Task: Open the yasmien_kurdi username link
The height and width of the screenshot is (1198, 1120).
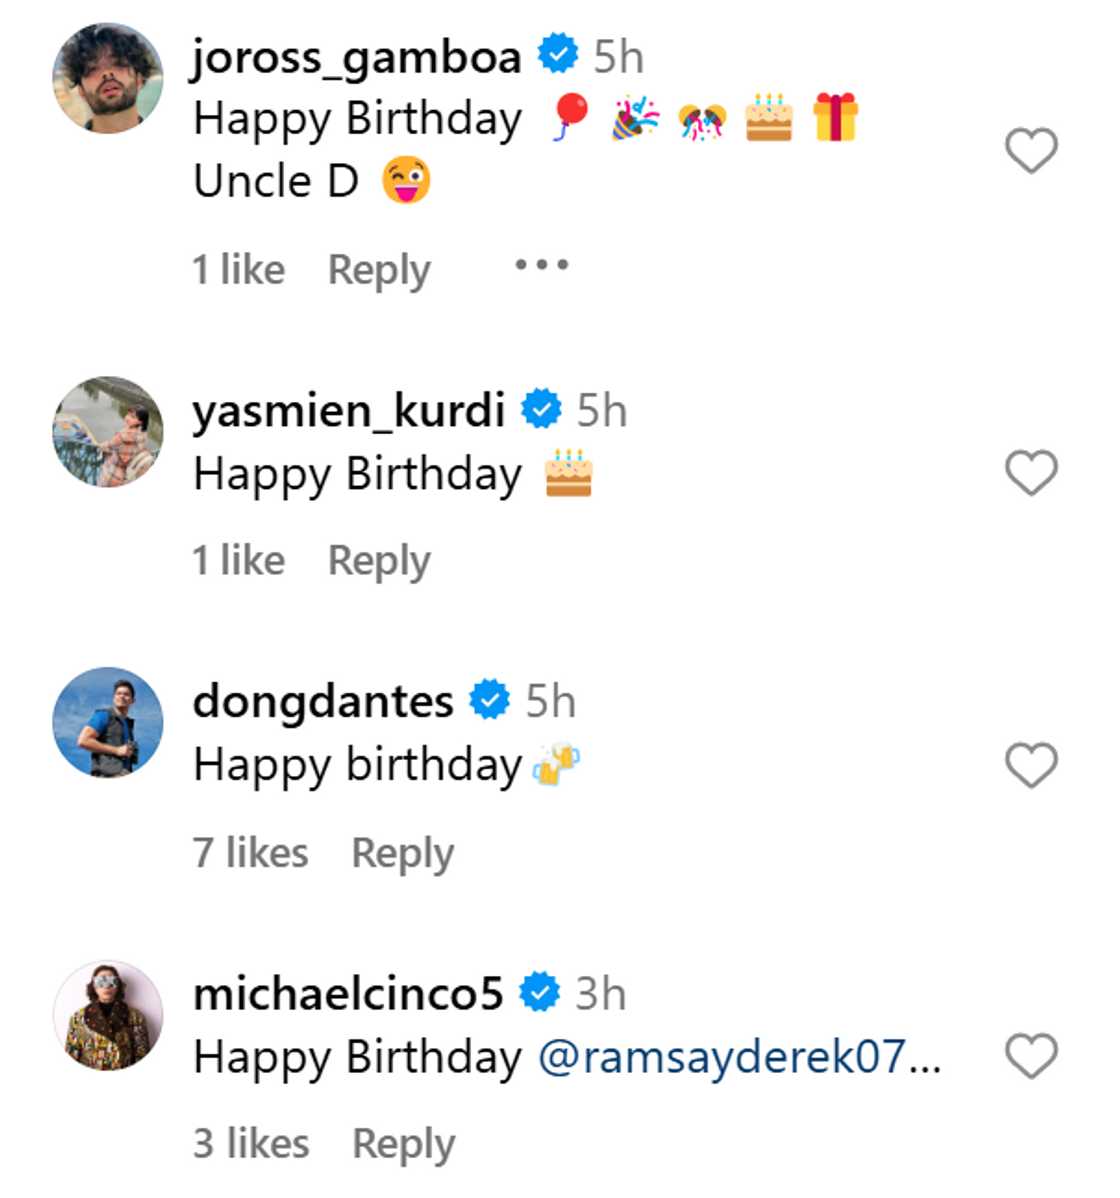Action: coord(348,411)
